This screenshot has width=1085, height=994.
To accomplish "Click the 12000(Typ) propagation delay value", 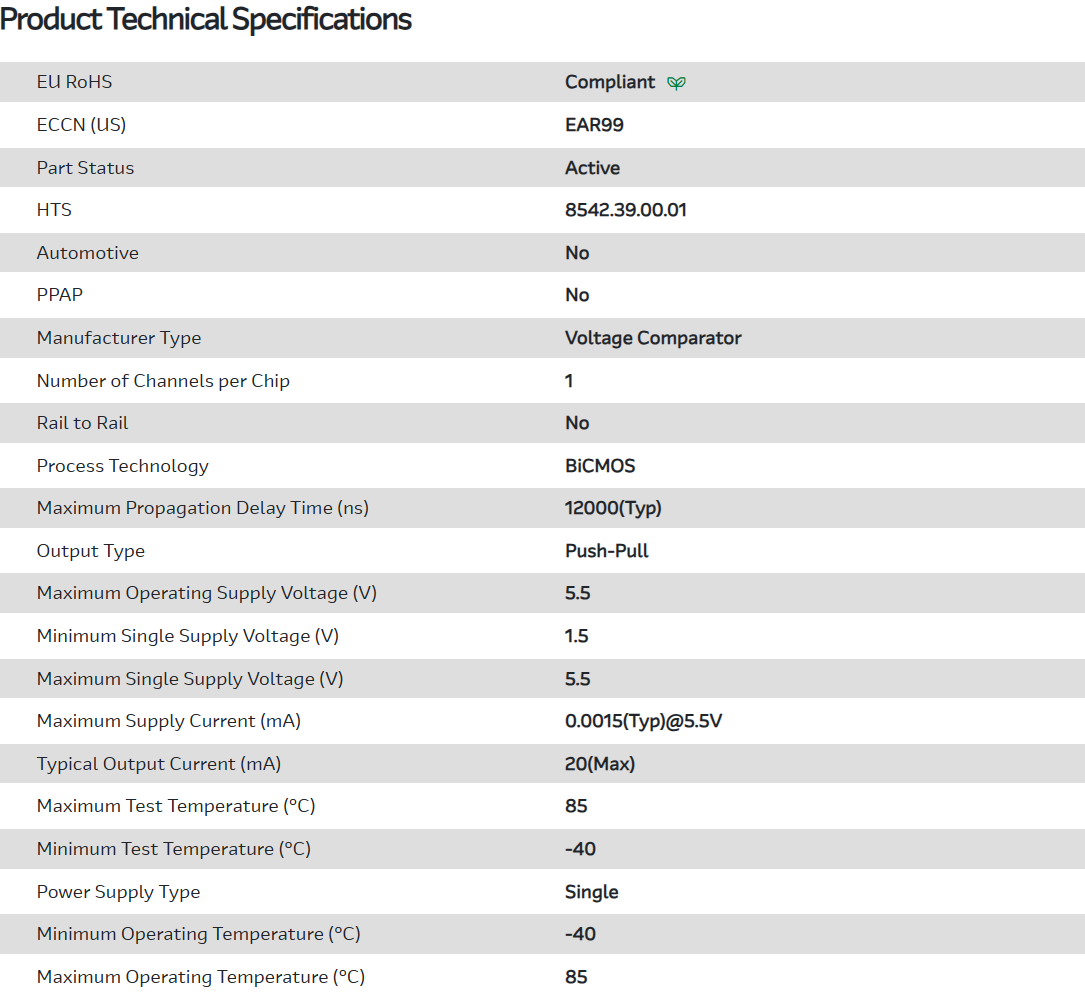I will click(613, 508).
